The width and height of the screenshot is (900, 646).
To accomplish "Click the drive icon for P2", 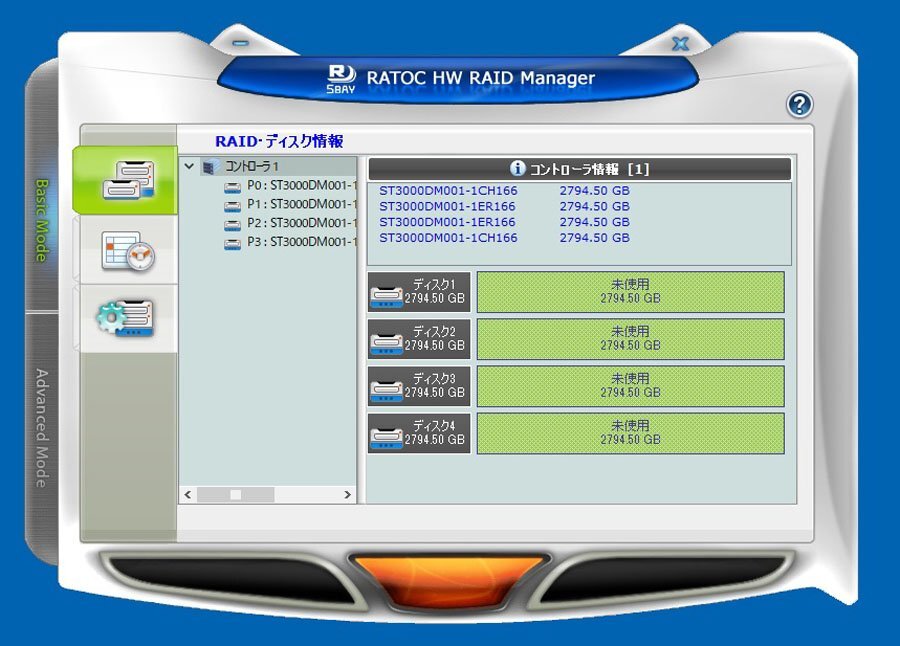I will pyautogui.click(x=232, y=225).
